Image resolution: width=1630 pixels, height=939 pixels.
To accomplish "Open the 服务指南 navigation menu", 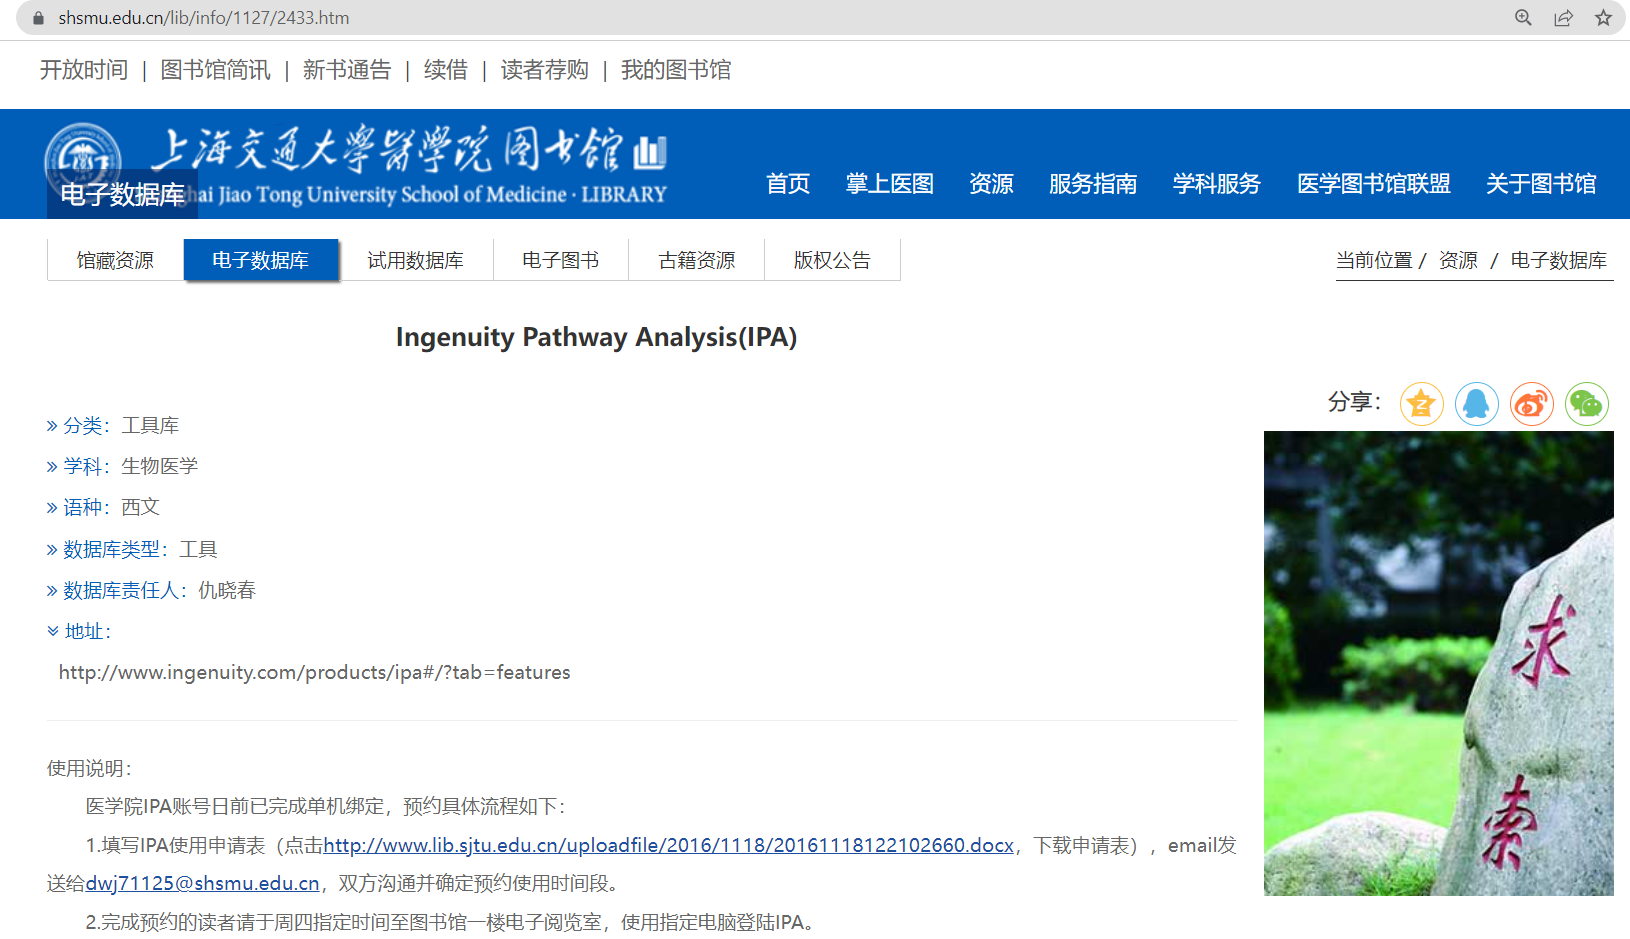I will point(1092,184).
